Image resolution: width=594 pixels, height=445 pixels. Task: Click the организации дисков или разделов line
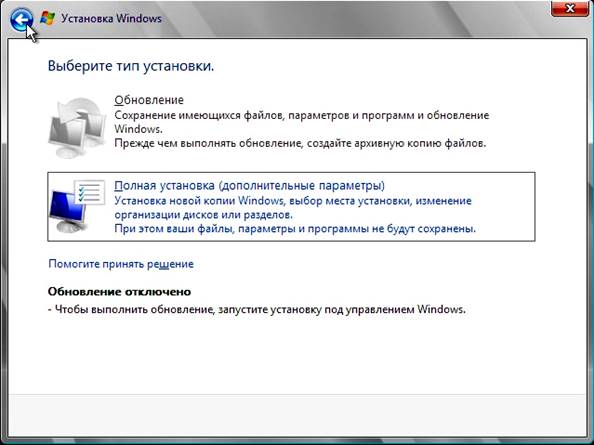(x=204, y=215)
